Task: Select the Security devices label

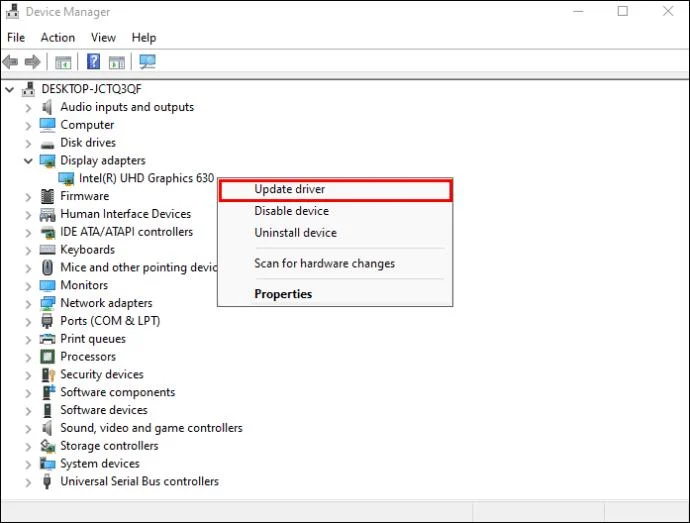Action: pyautogui.click(x=102, y=375)
